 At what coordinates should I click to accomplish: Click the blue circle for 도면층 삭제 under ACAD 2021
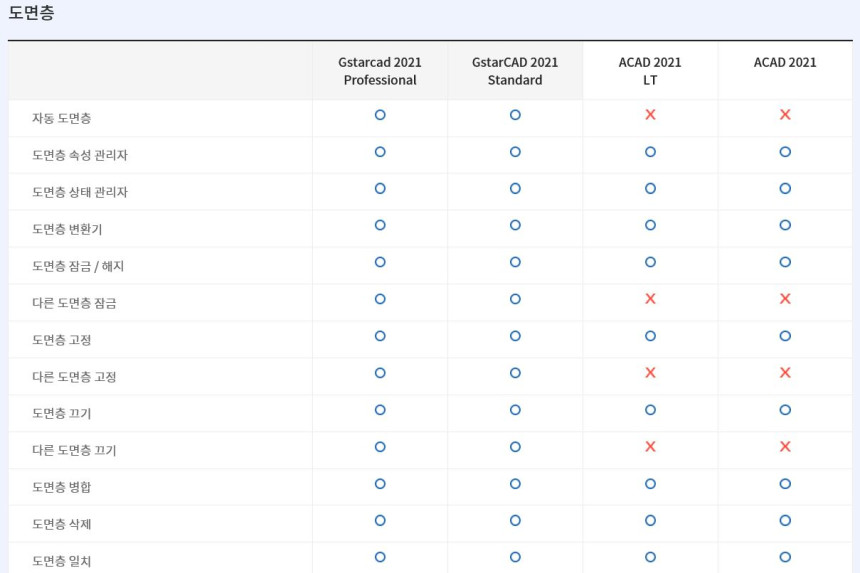[x=785, y=520]
